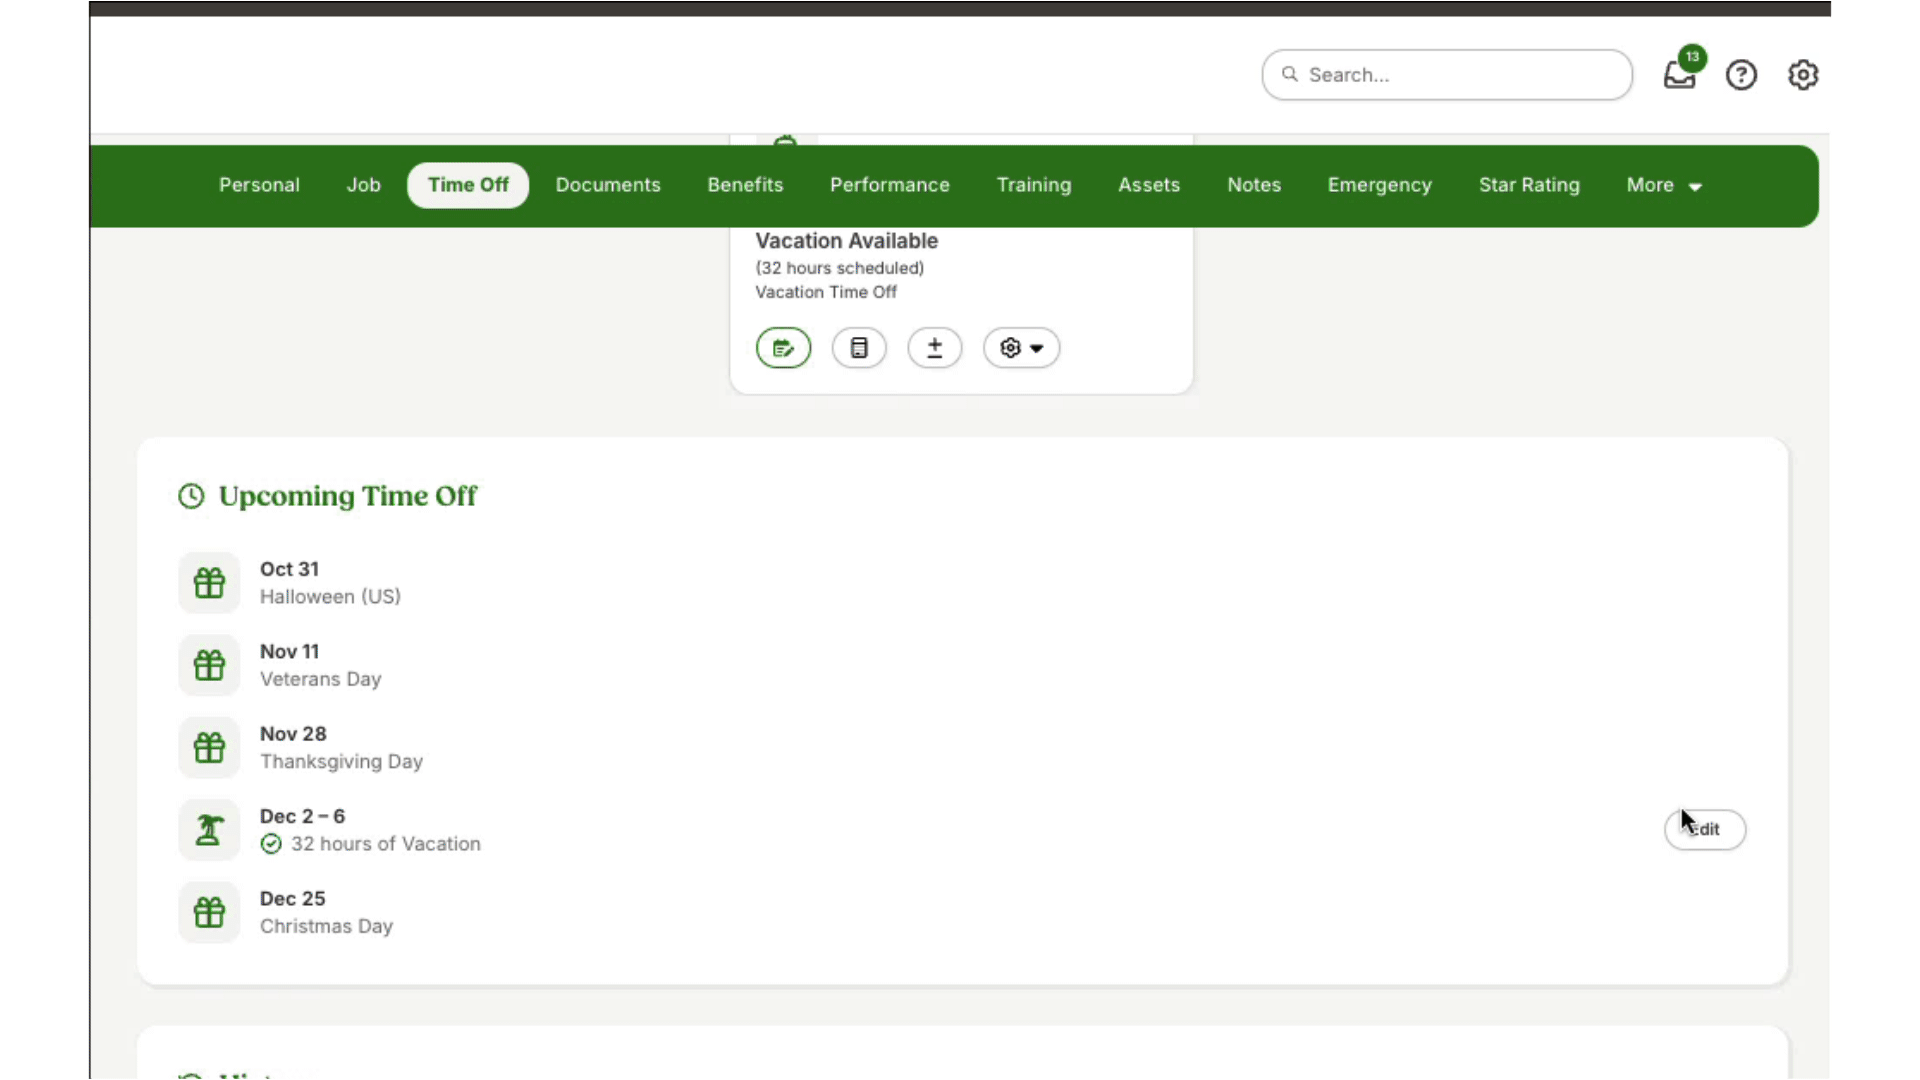Click the Vacation Time Off label
The height and width of the screenshot is (1080, 1920).
tap(826, 292)
